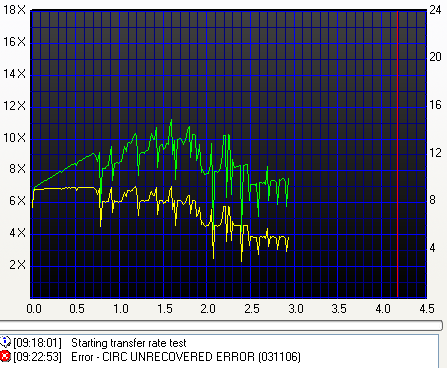Click the 14X speed axis label
The width and height of the screenshot is (447, 368).
pyautogui.click(x=14, y=74)
